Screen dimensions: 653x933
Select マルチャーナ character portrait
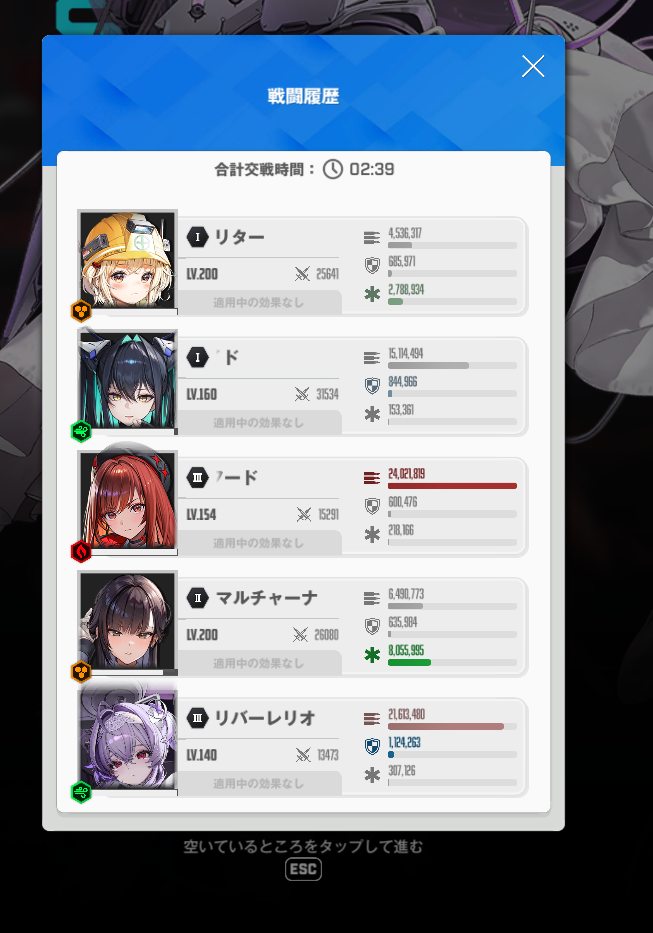tap(128, 621)
